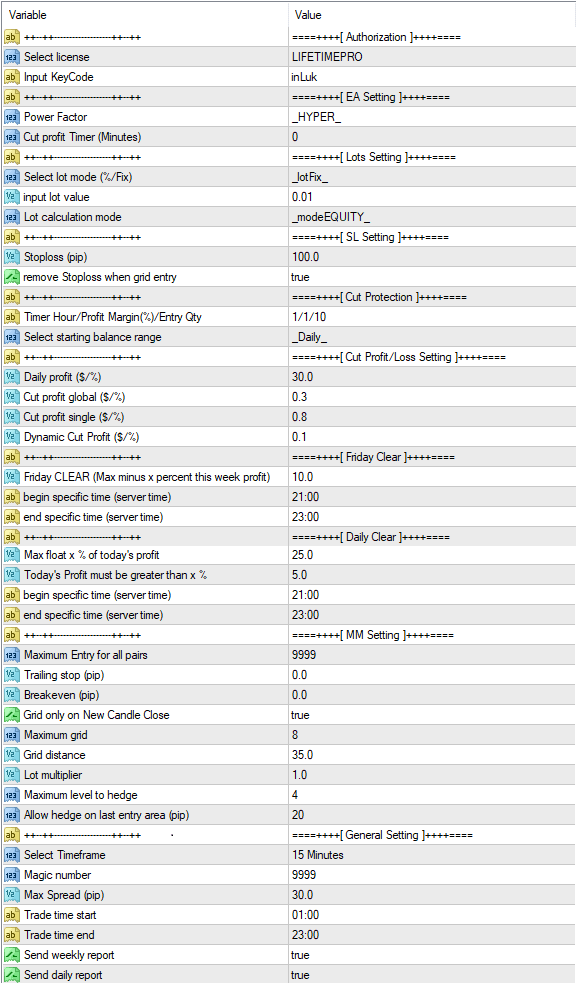Select the 0.8 Cut profit single value

click(300, 418)
